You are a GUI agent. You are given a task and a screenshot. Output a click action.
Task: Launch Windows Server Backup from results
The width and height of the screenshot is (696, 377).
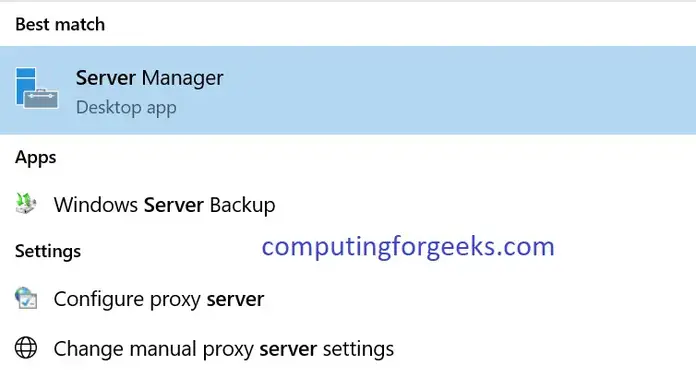[165, 205]
